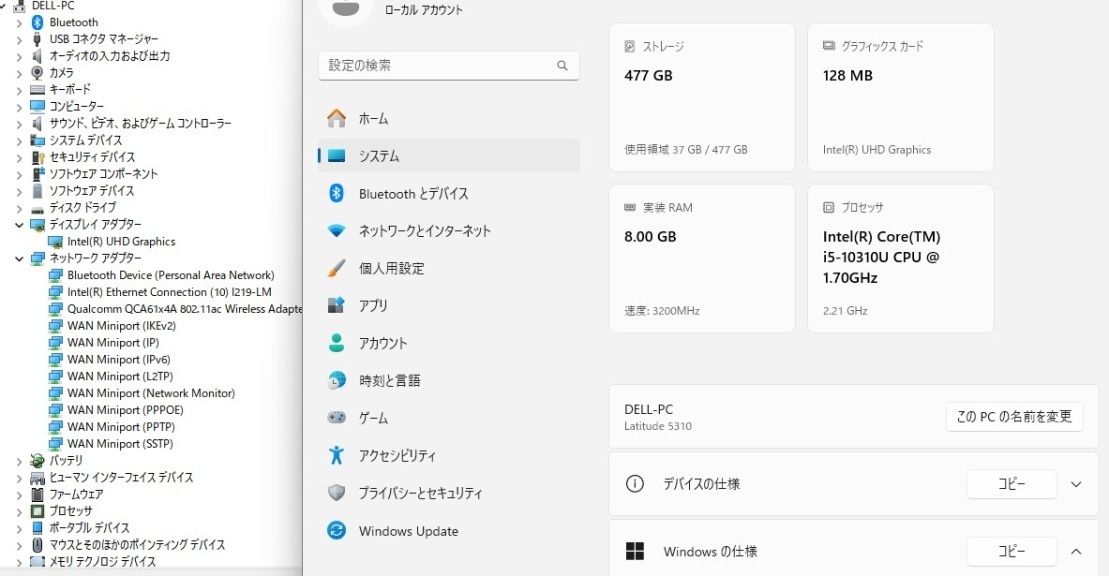Image resolution: width=1109 pixels, height=576 pixels.
Task: Click the ホーム house icon
Action: (337, 118)
